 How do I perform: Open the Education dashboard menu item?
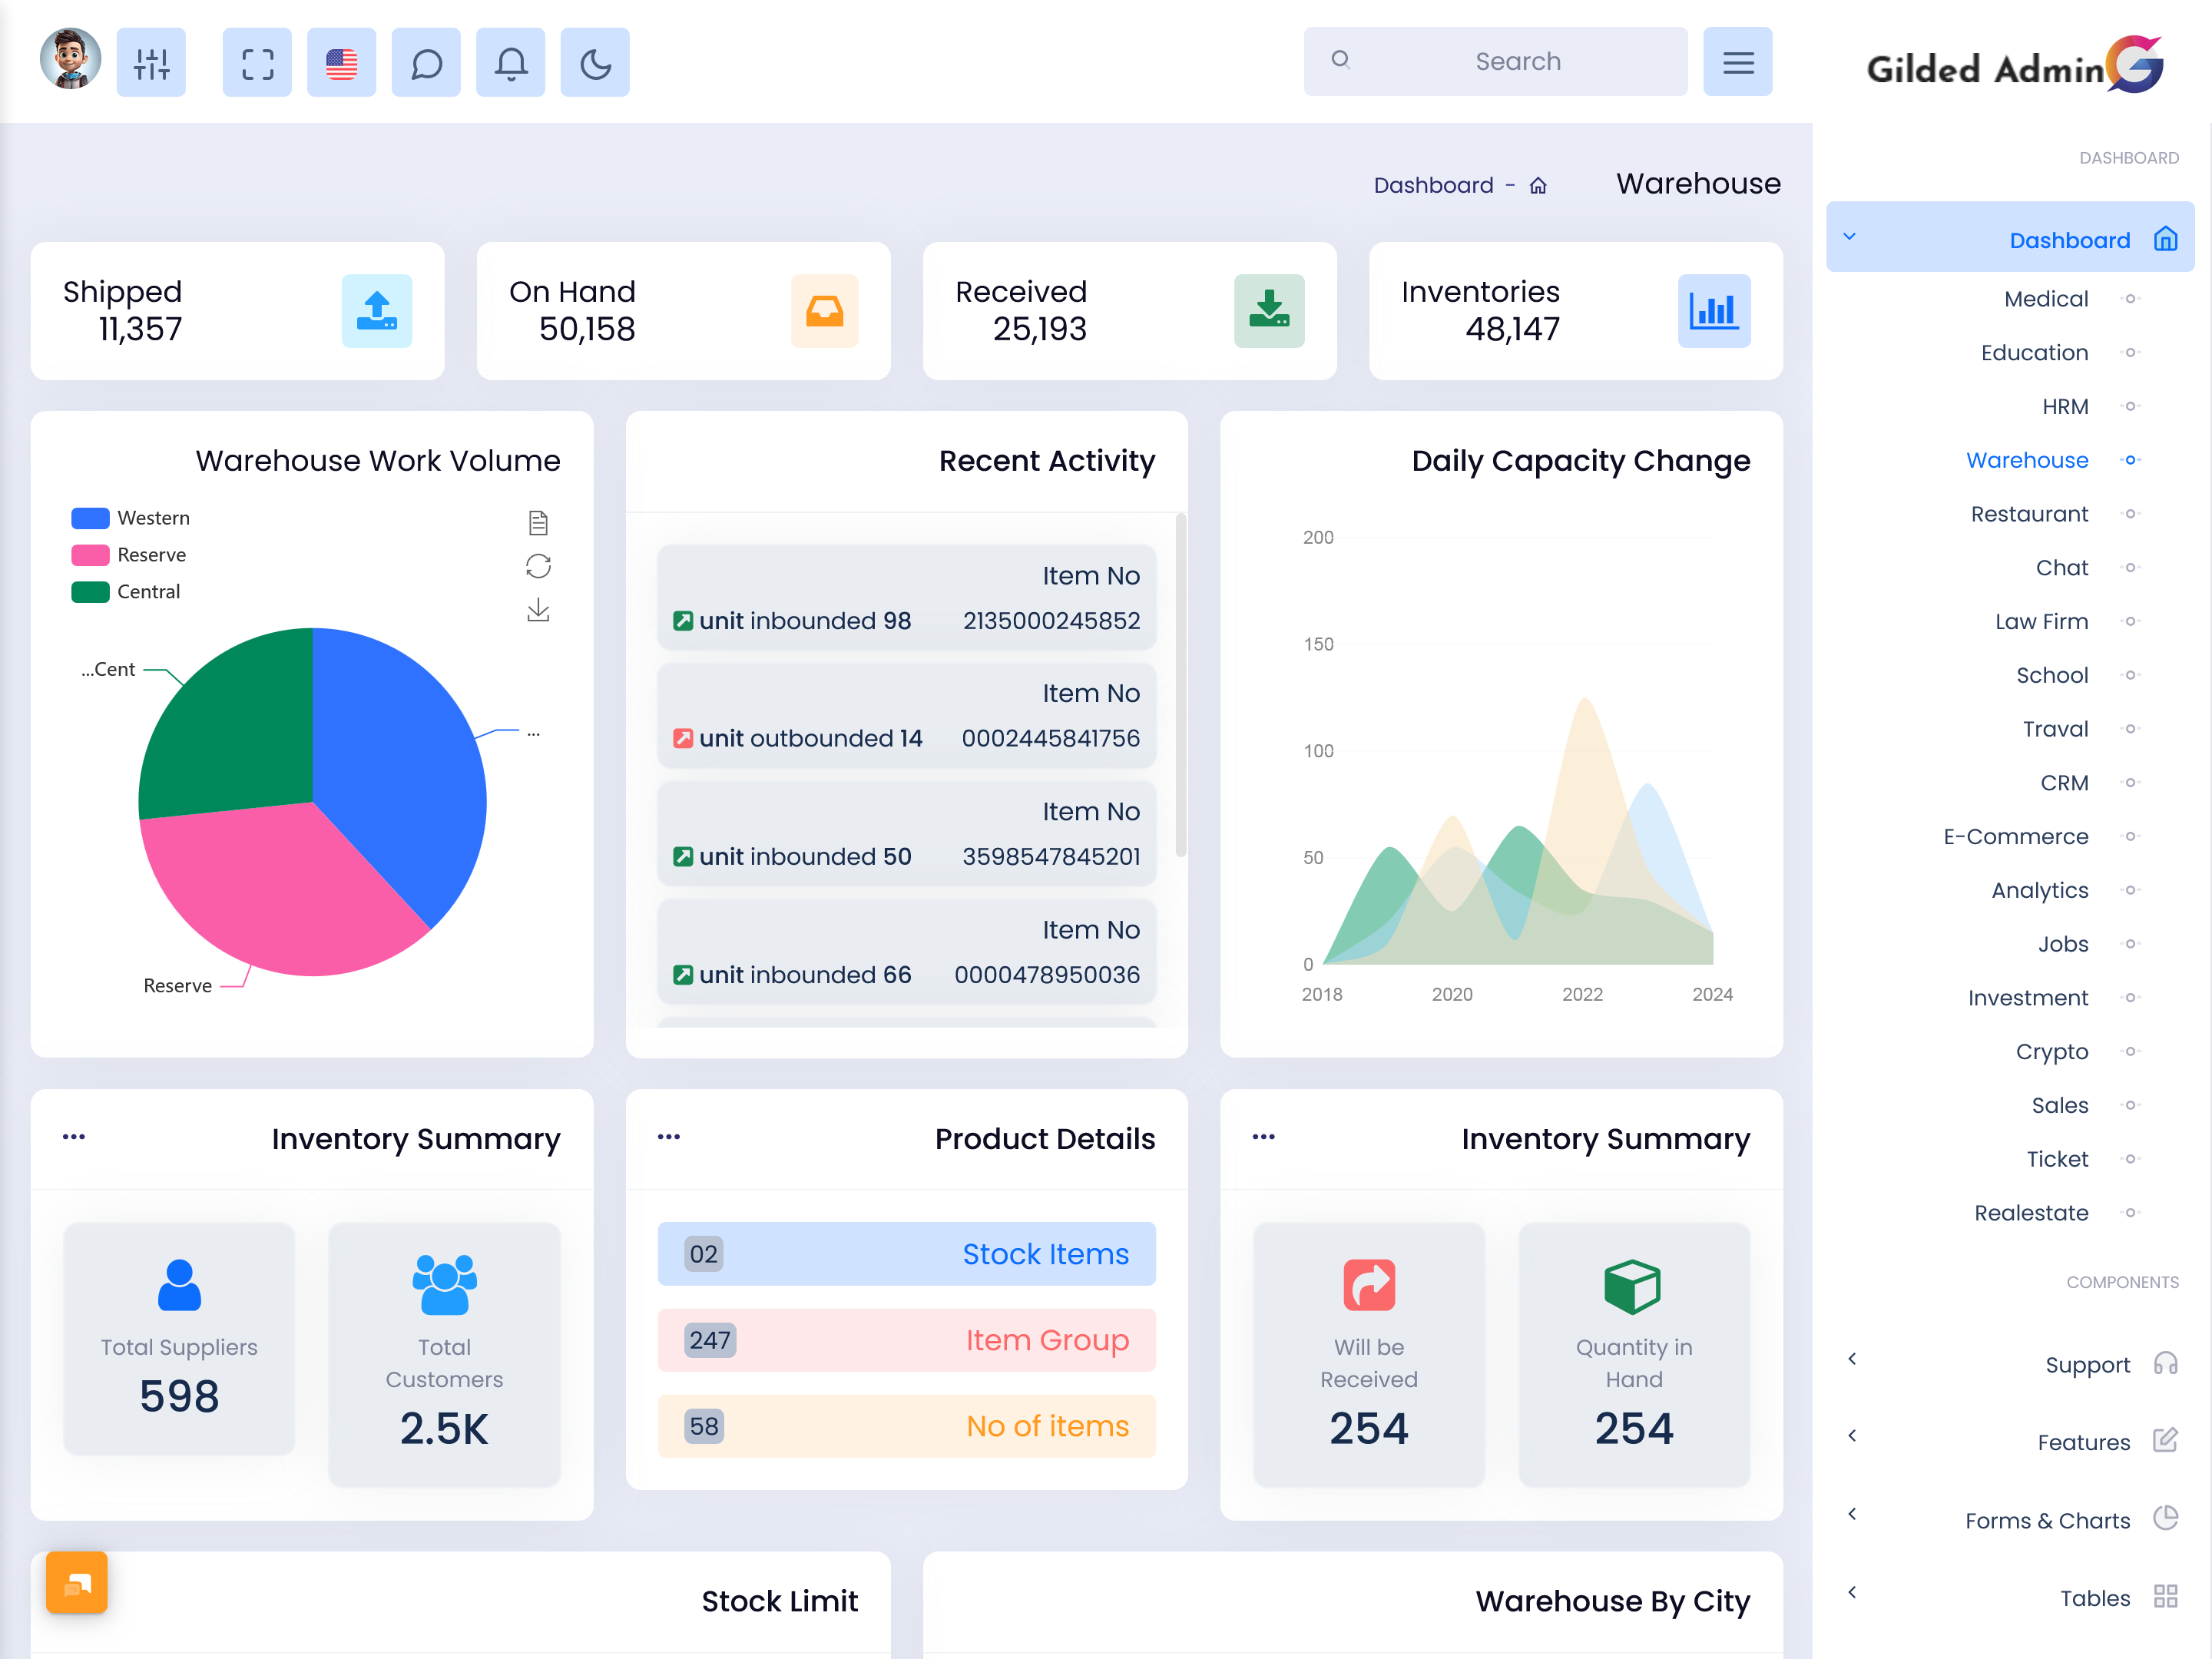(2034, 353)
